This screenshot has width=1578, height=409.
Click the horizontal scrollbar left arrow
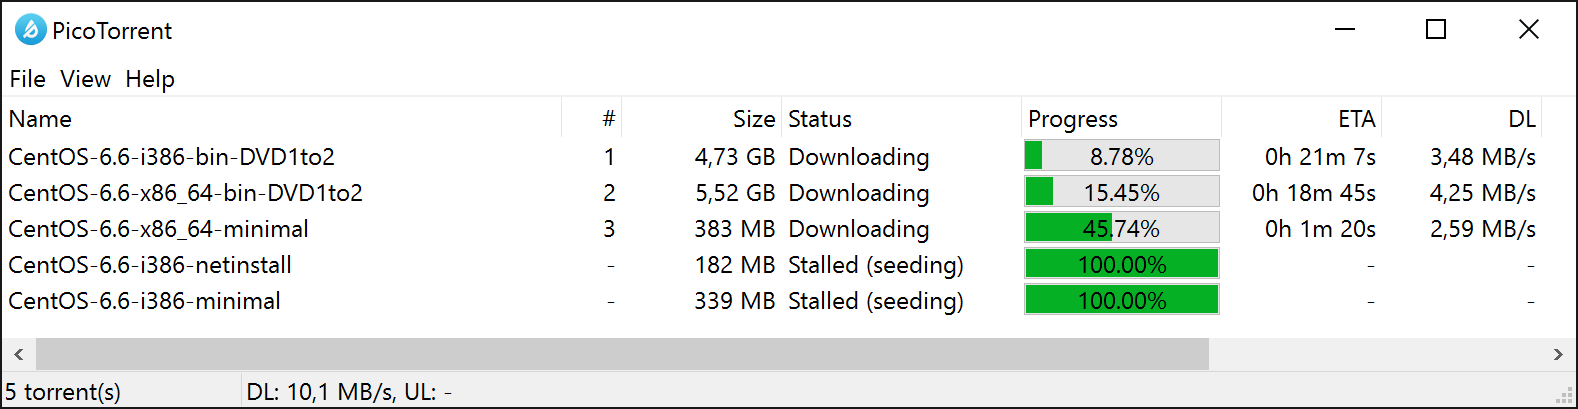[19, 354]
